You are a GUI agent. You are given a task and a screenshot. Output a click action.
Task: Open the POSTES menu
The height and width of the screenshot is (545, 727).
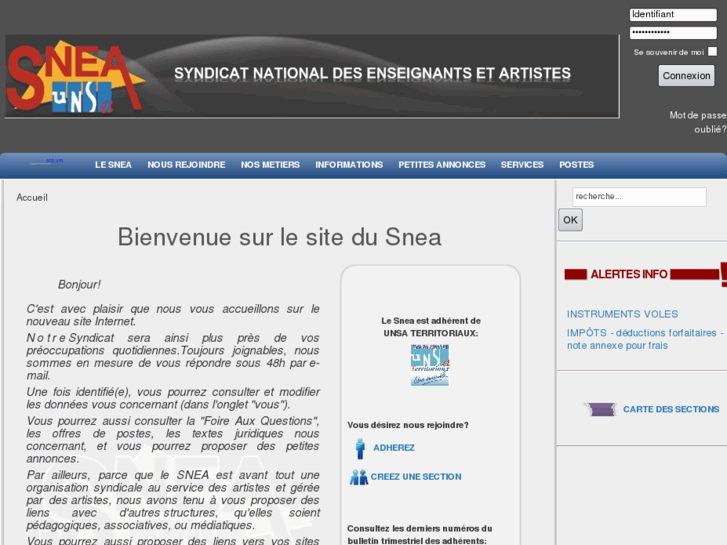coord(576,165)
